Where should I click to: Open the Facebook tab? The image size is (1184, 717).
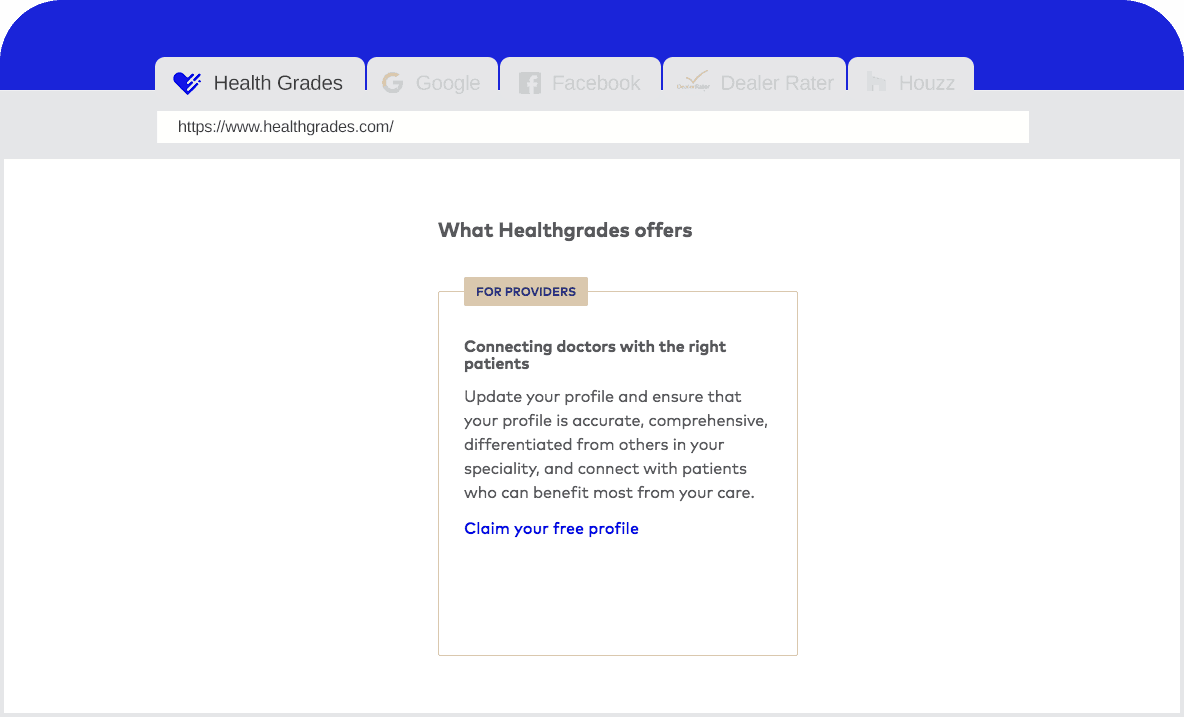[x=581, y=83]
